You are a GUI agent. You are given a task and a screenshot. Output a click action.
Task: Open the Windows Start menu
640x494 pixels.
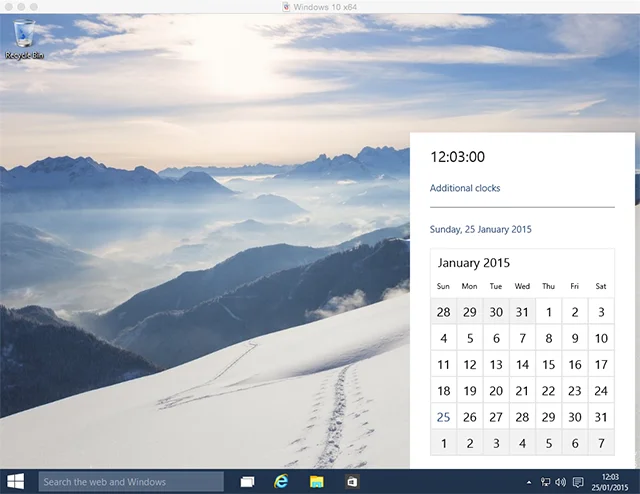point(16,482)
